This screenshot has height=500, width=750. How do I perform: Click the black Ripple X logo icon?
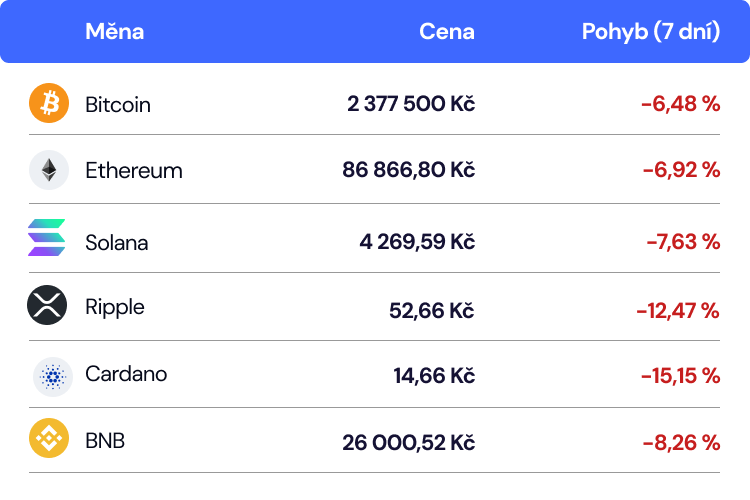(47, 306)
